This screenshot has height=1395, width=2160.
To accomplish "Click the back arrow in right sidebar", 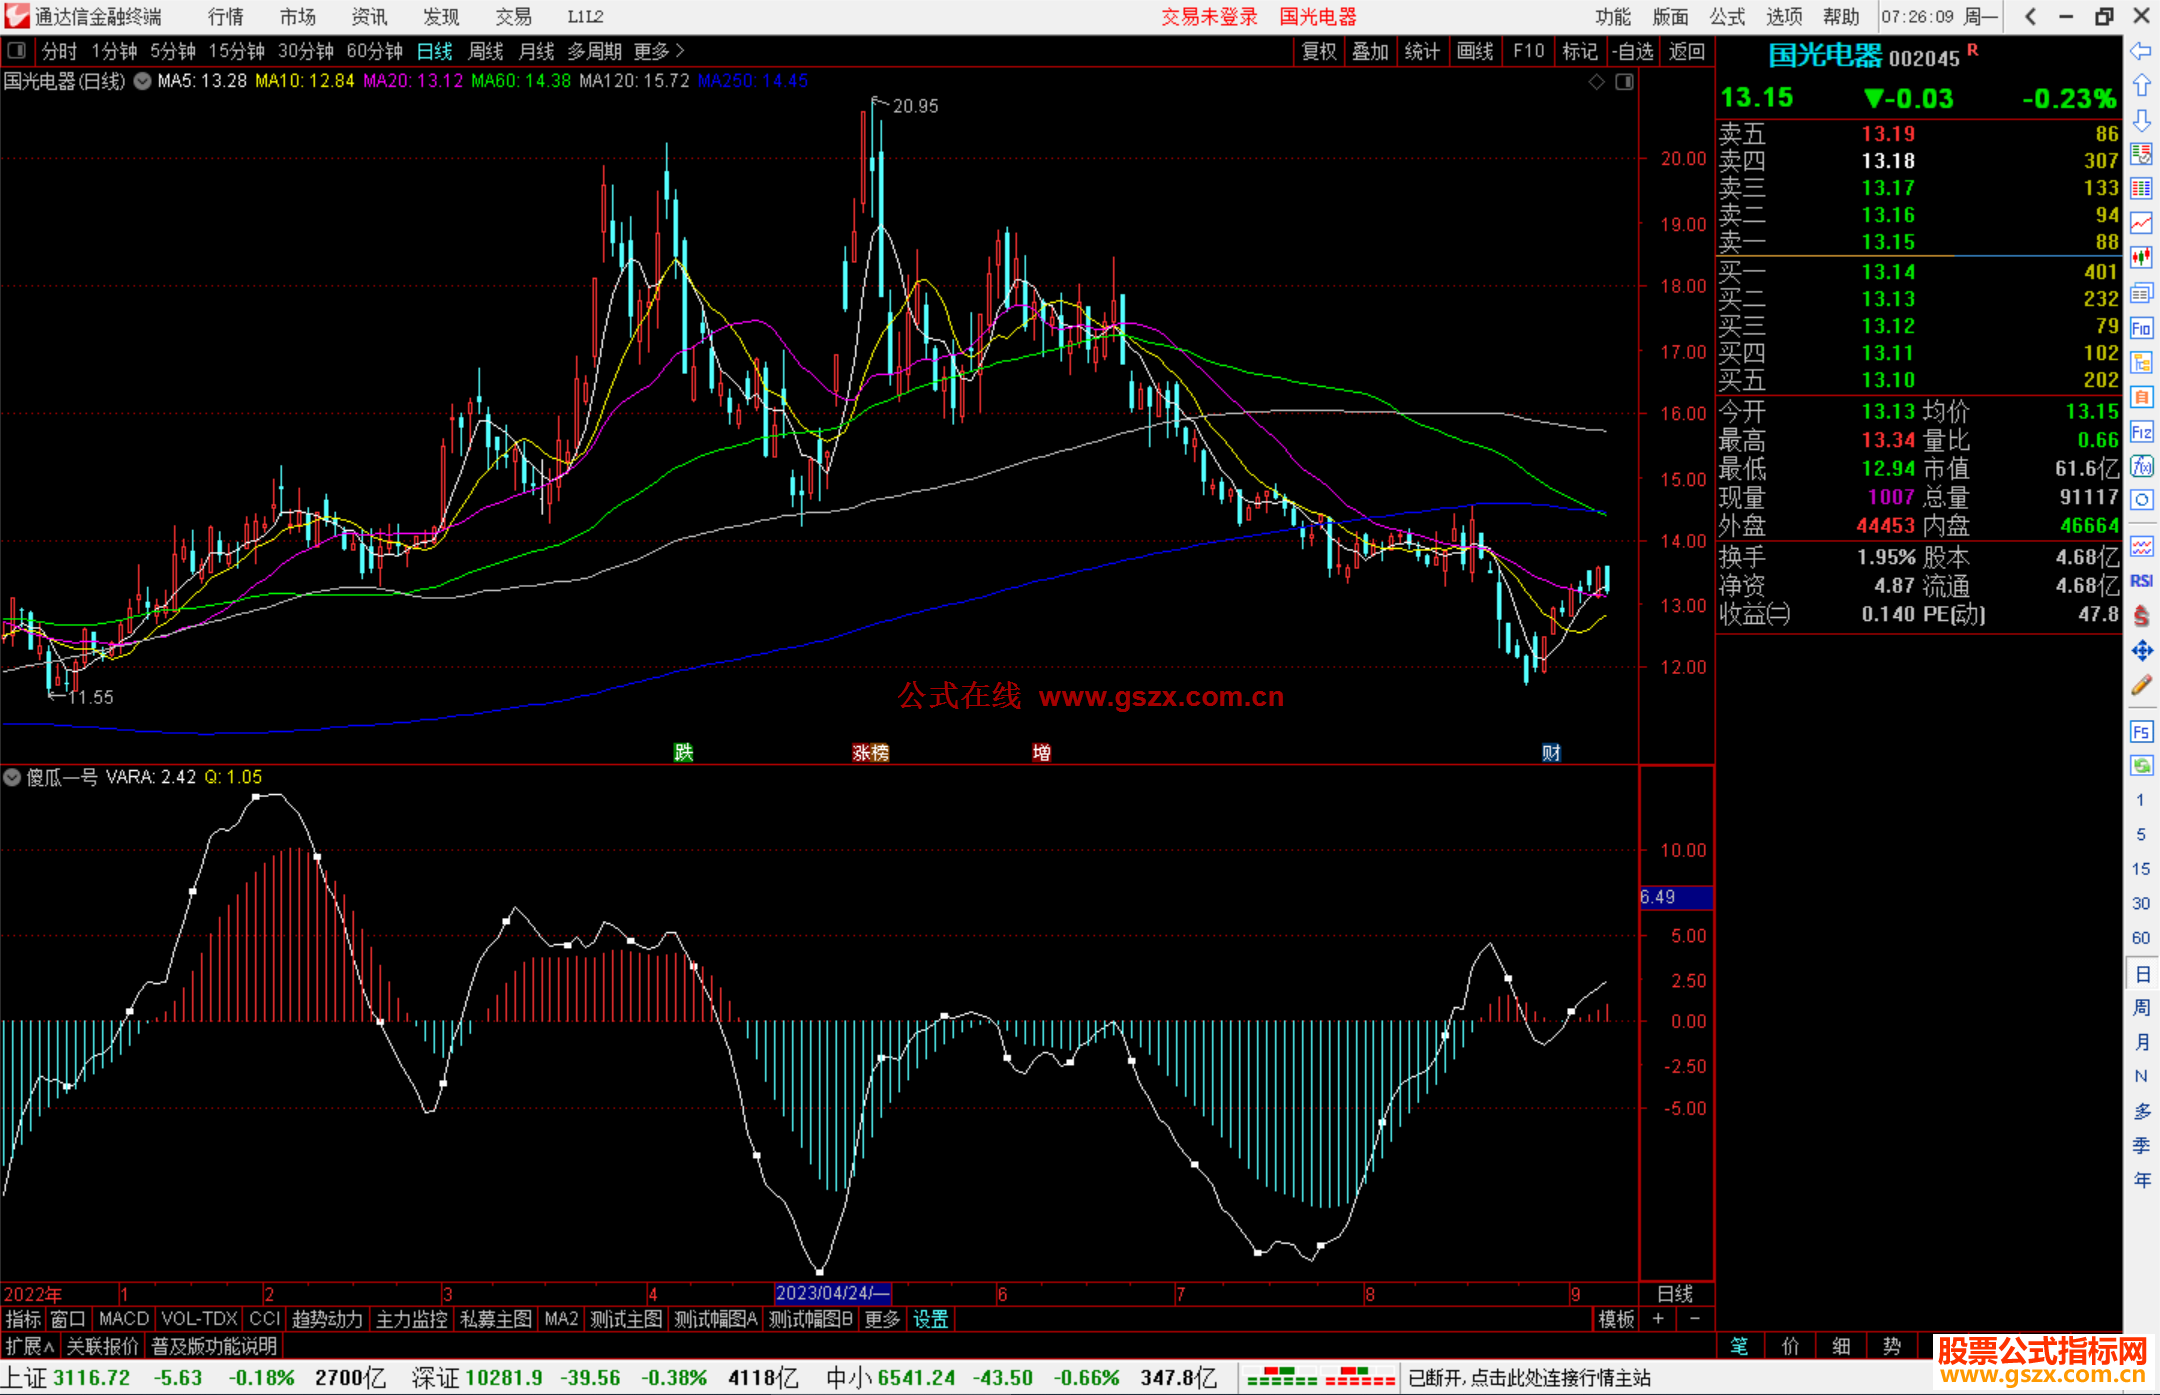I will coord(2141,51).
